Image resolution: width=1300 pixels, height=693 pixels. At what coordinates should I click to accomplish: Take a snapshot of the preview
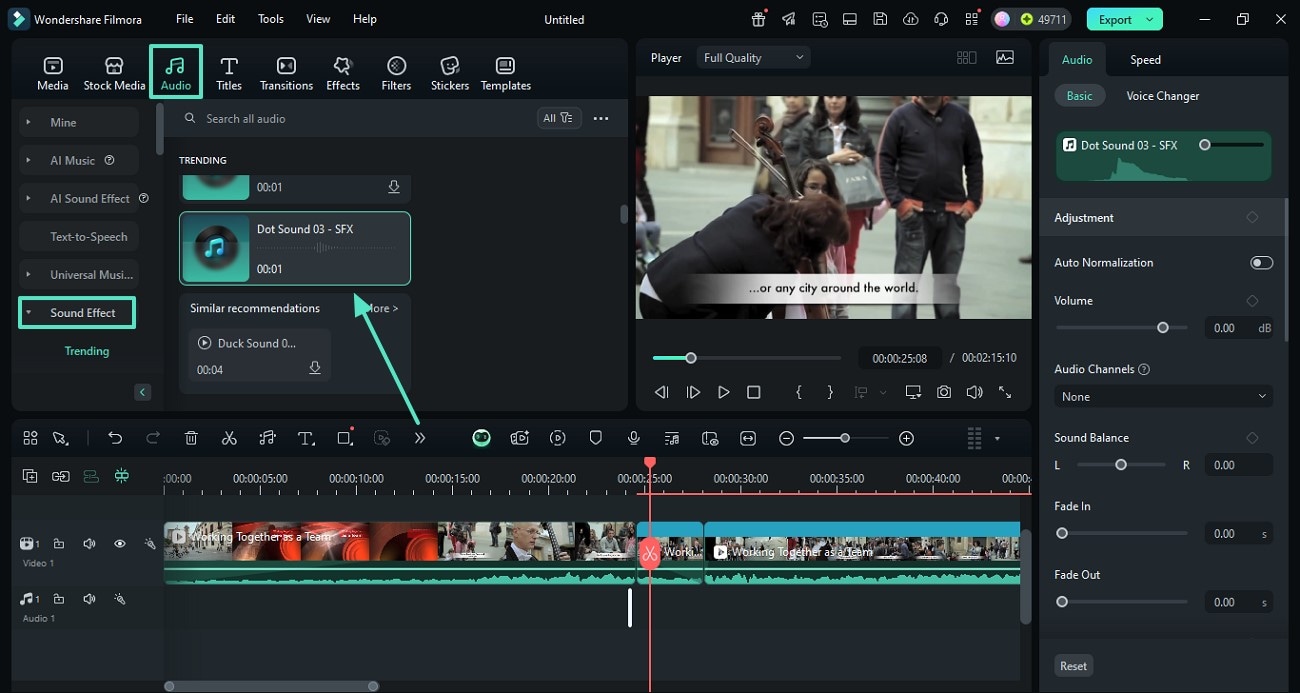point(944,393)
